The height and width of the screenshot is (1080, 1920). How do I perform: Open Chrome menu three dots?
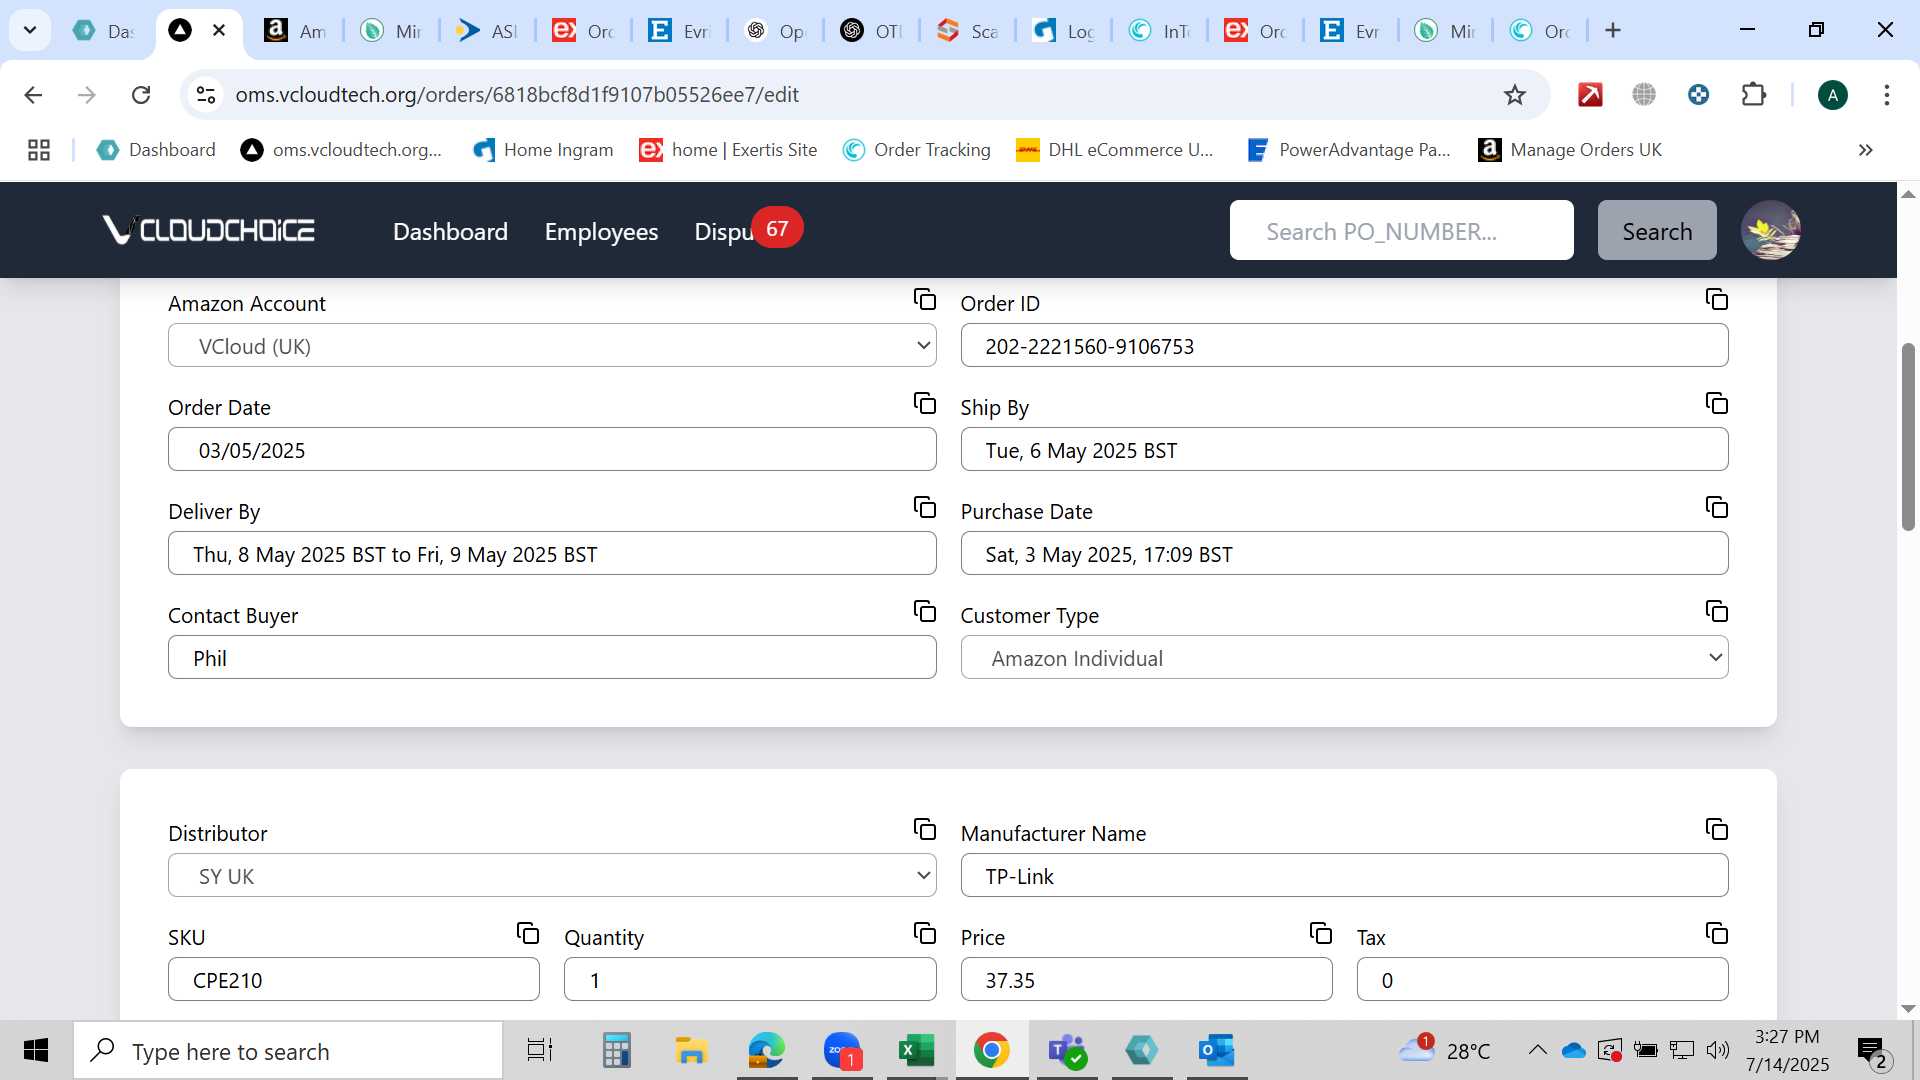coord(1886,95)
